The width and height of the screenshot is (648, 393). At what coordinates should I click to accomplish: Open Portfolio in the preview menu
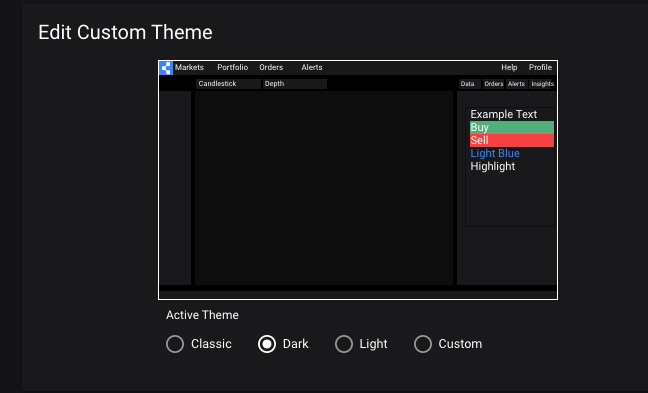tap(233, 67)
